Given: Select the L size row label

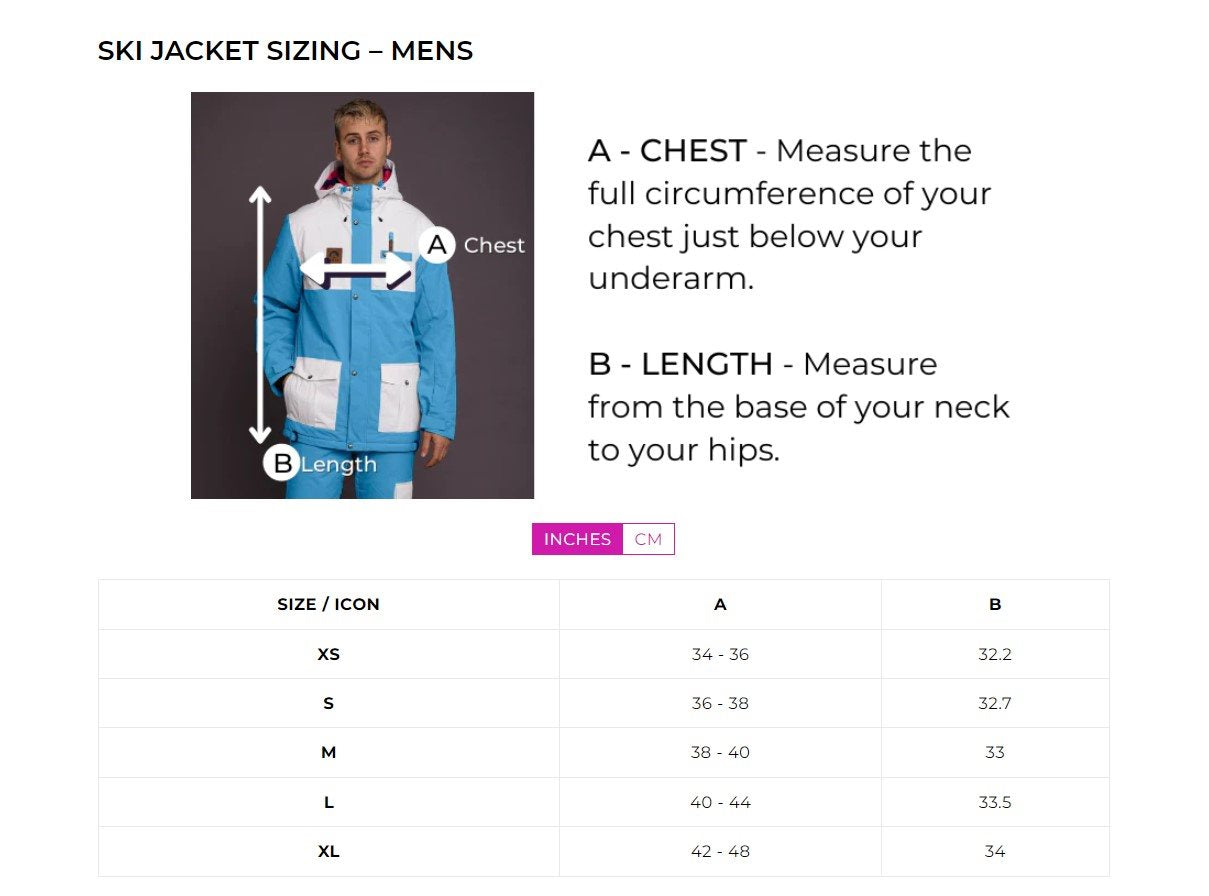Looking at the screenshot, I should [x=328, y=802].
